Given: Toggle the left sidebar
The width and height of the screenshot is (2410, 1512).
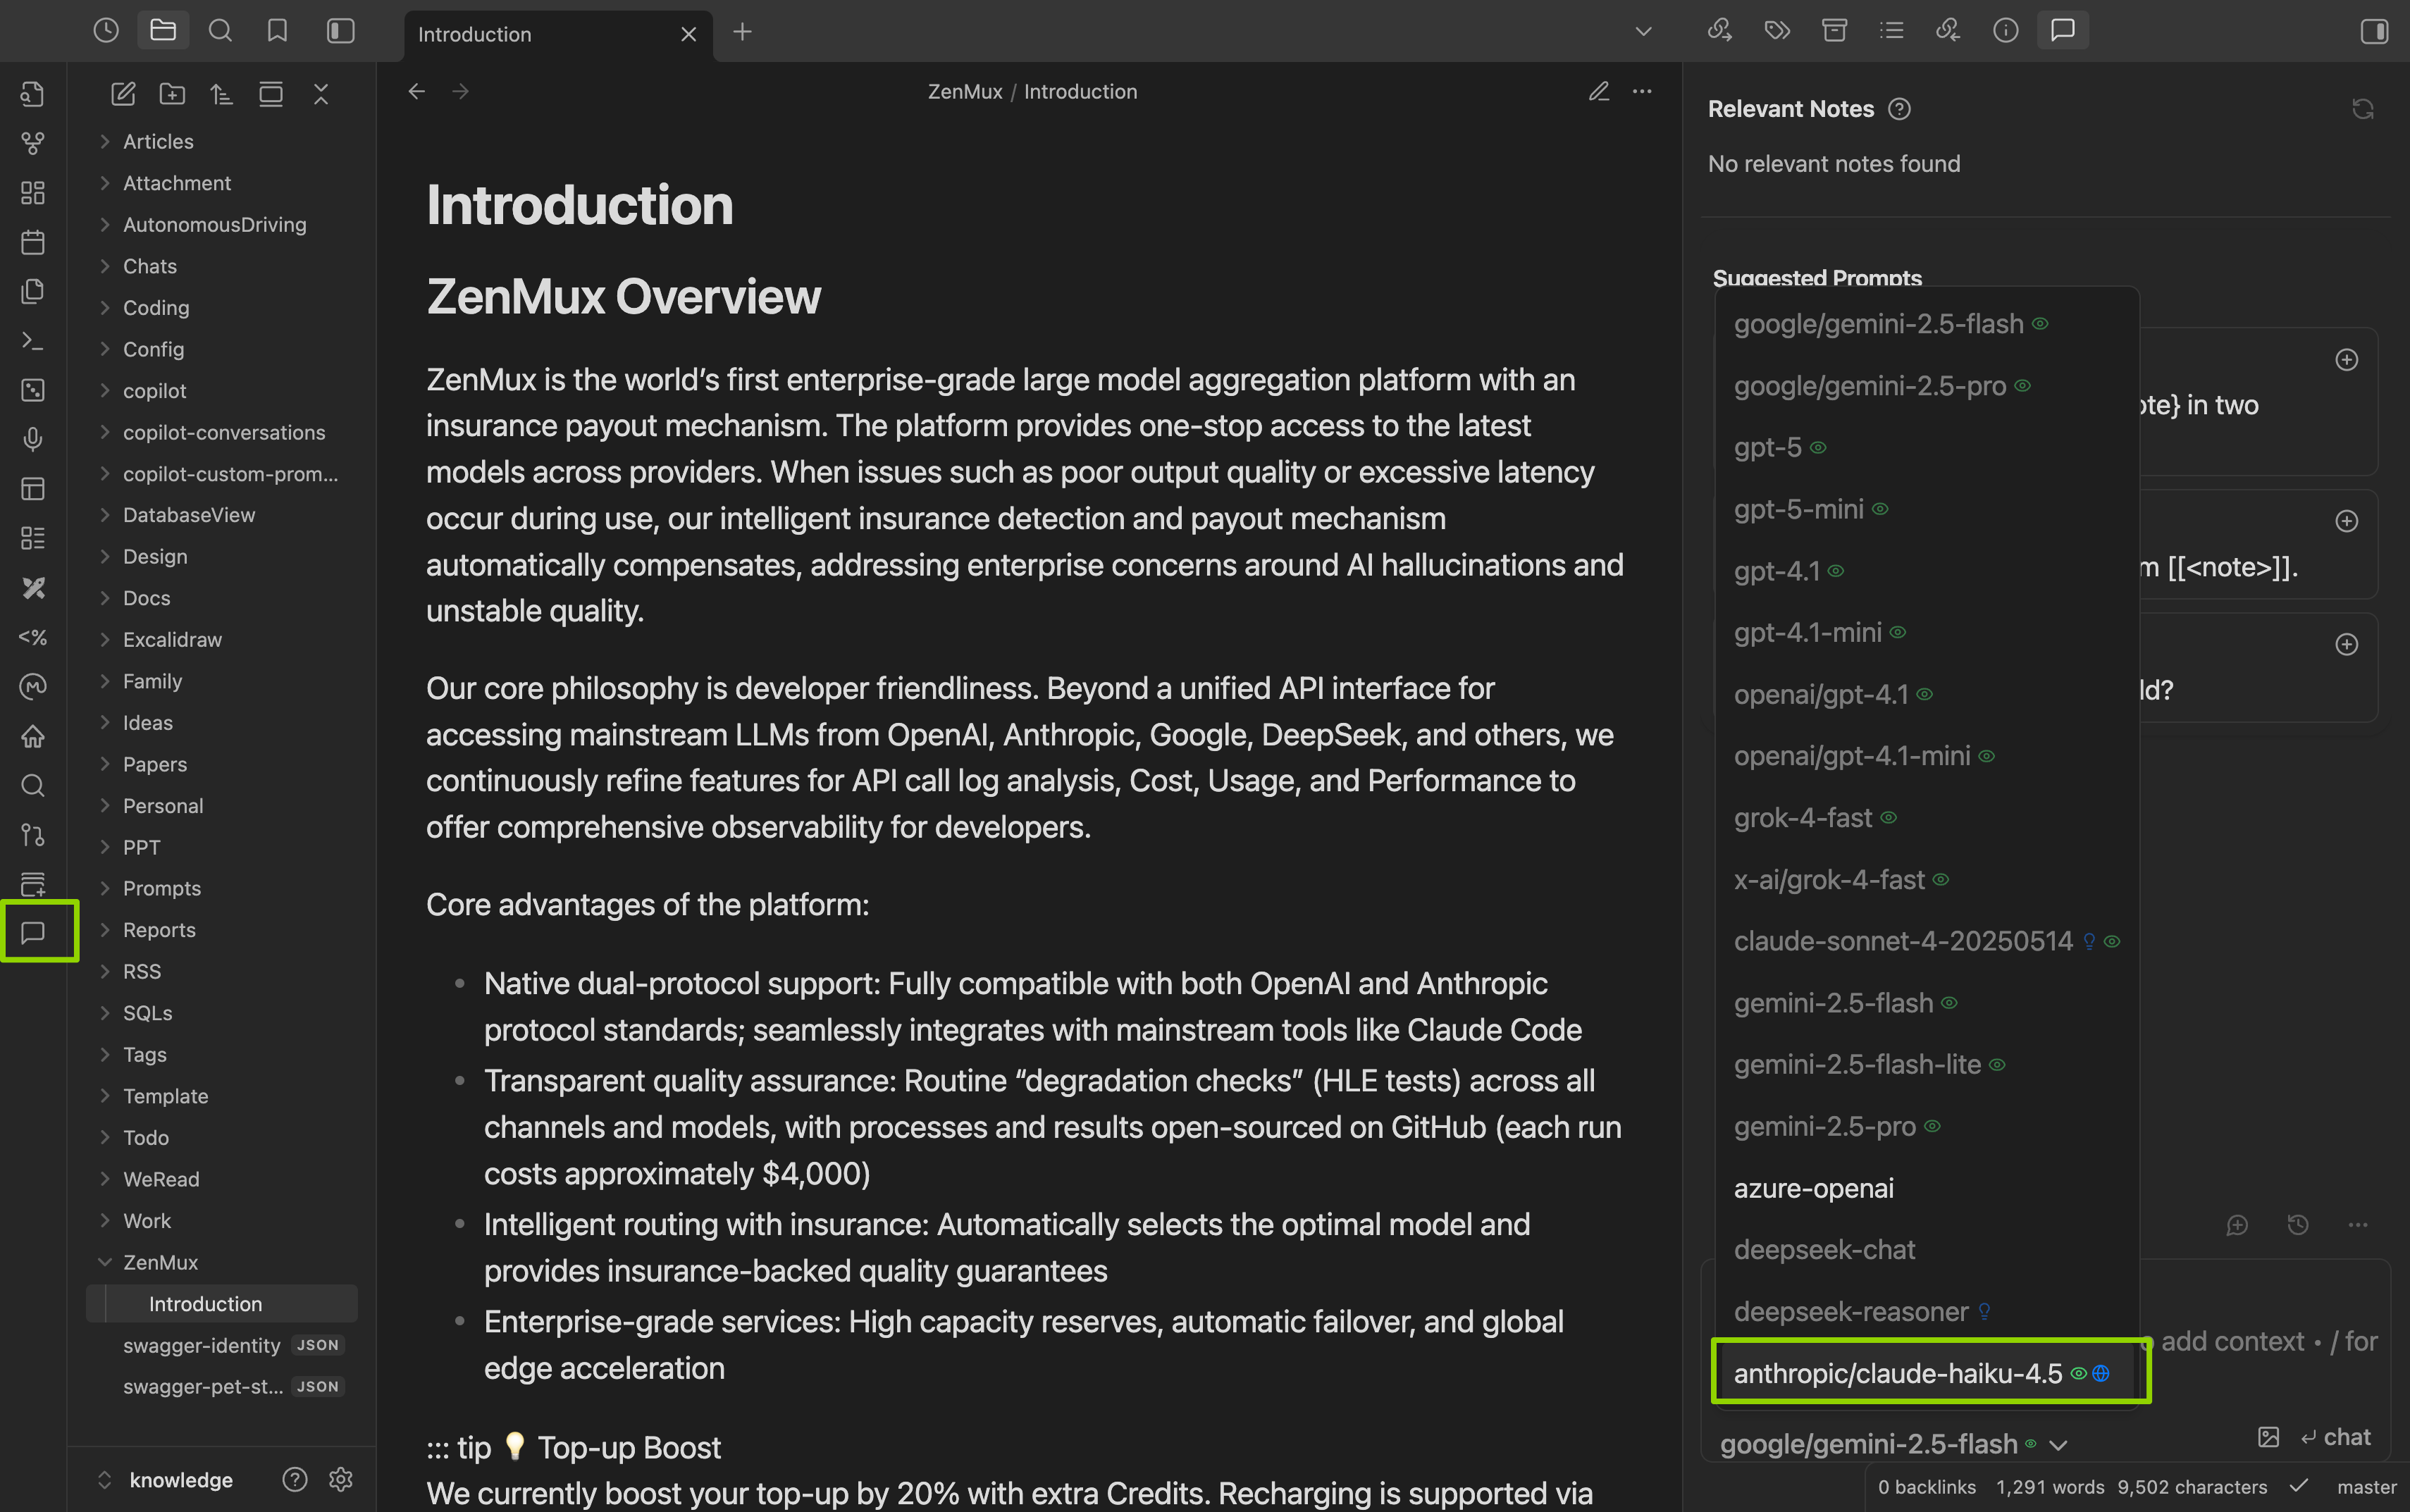Looking at the screenshot, I should pyautogui.click(x=341, y=31).
